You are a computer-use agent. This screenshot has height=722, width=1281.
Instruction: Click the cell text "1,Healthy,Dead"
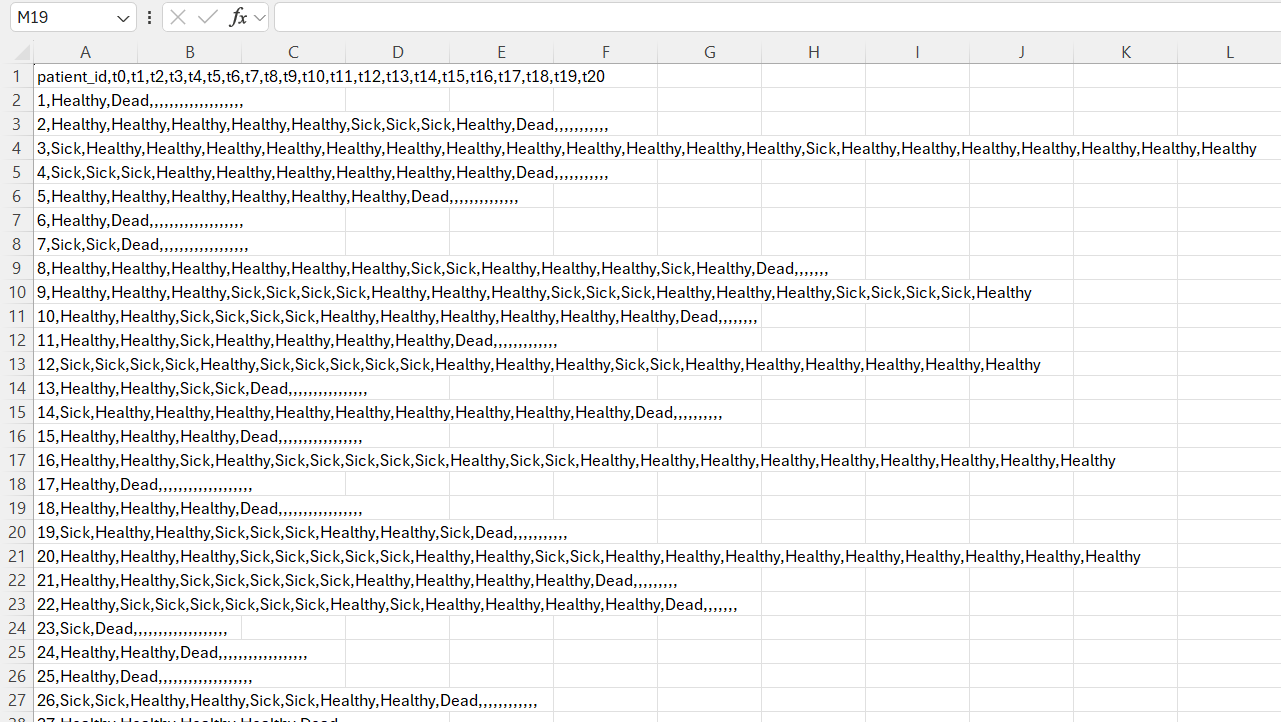[94, 100]
